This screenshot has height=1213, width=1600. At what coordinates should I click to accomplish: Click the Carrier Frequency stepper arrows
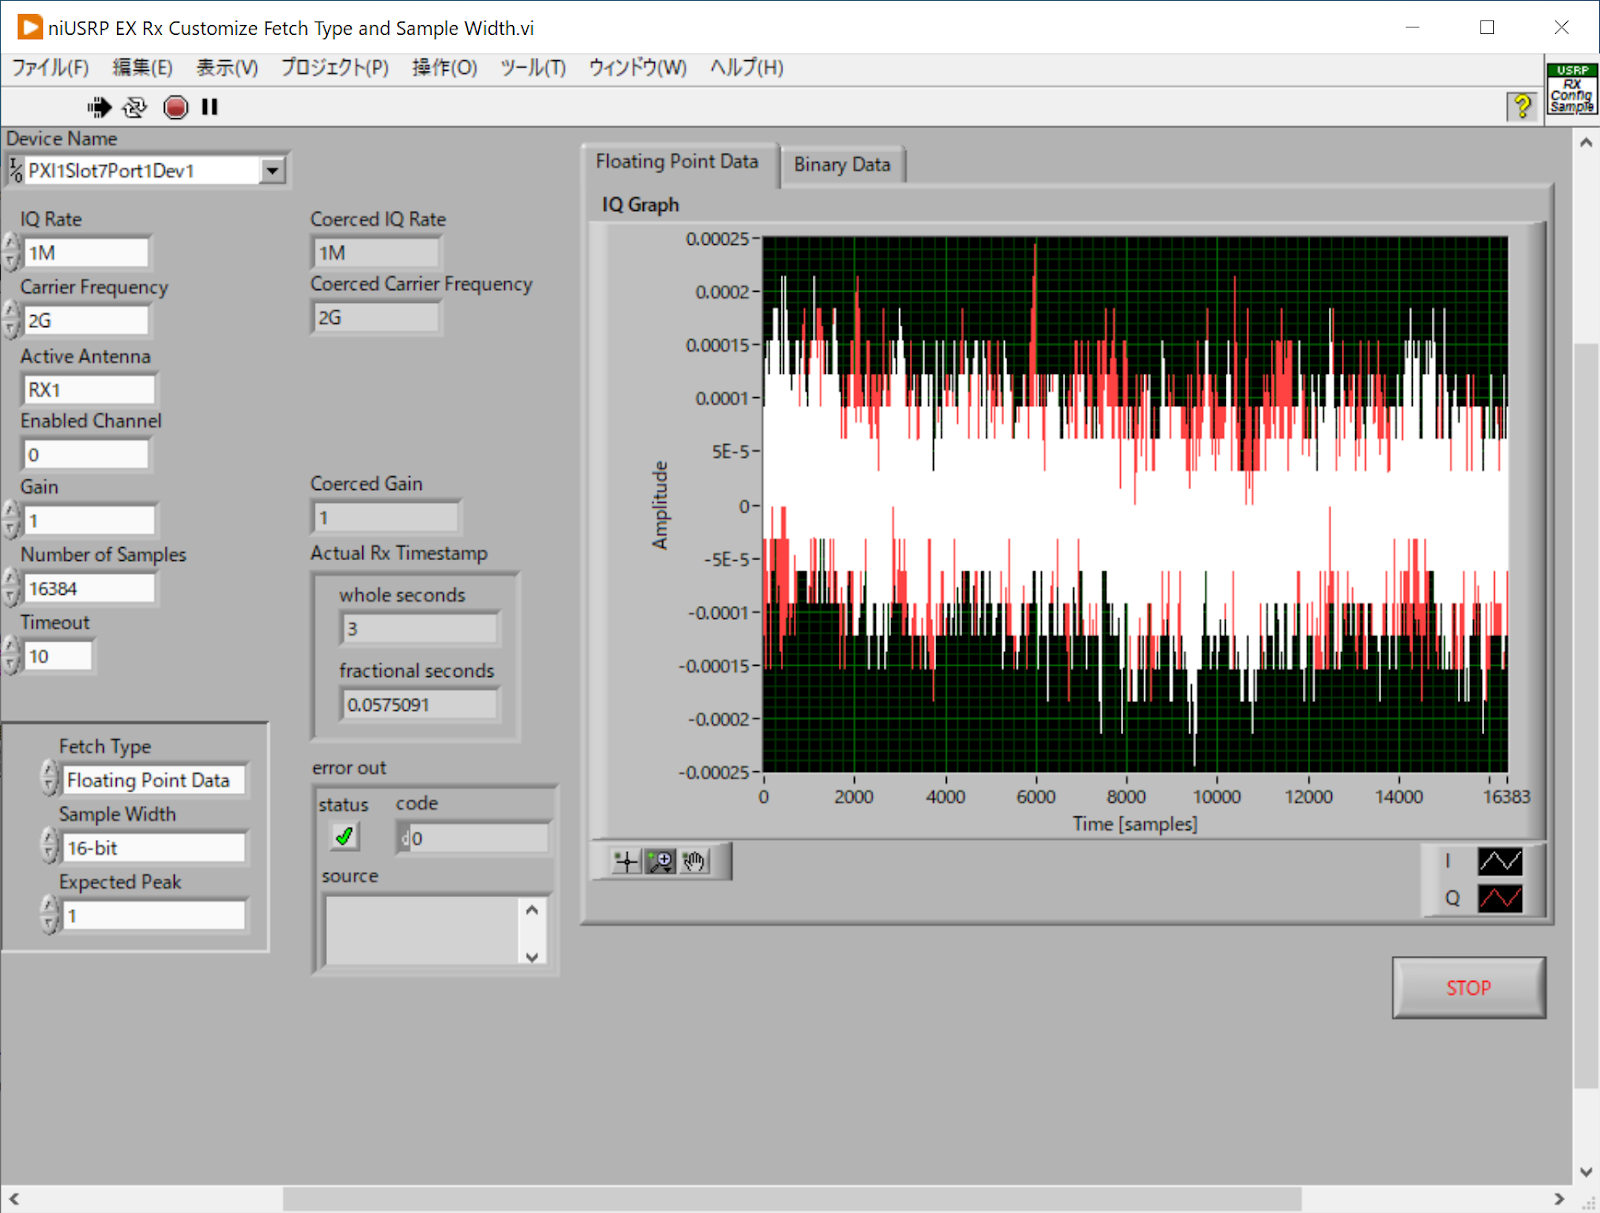(x=11, y=320)
